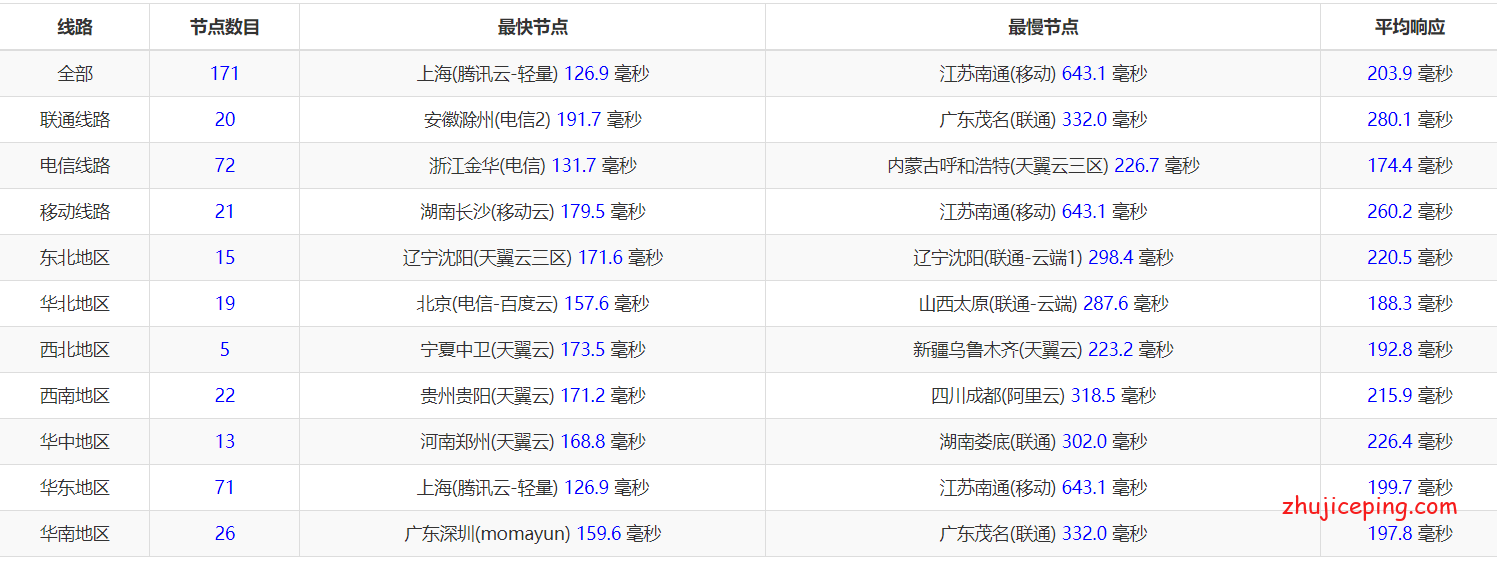This screenshot has width=1497, height=561.
Task: Click 上海(腾讯云-轻量) in the 全部 row
Action: 488,74
